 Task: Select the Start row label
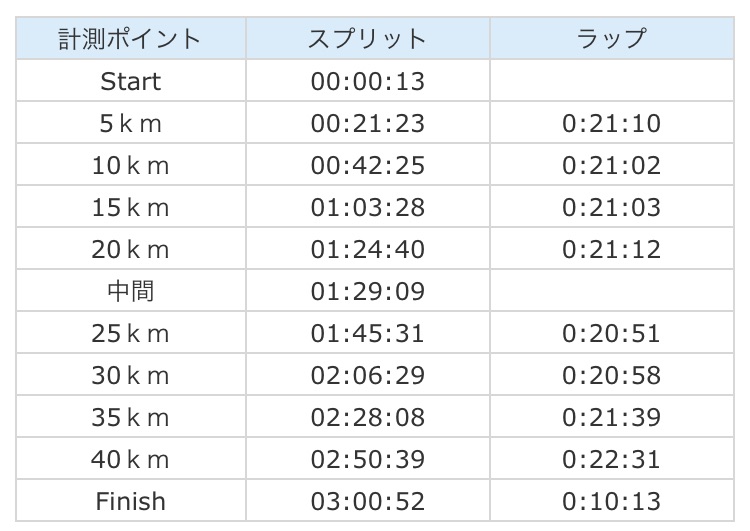130,81
